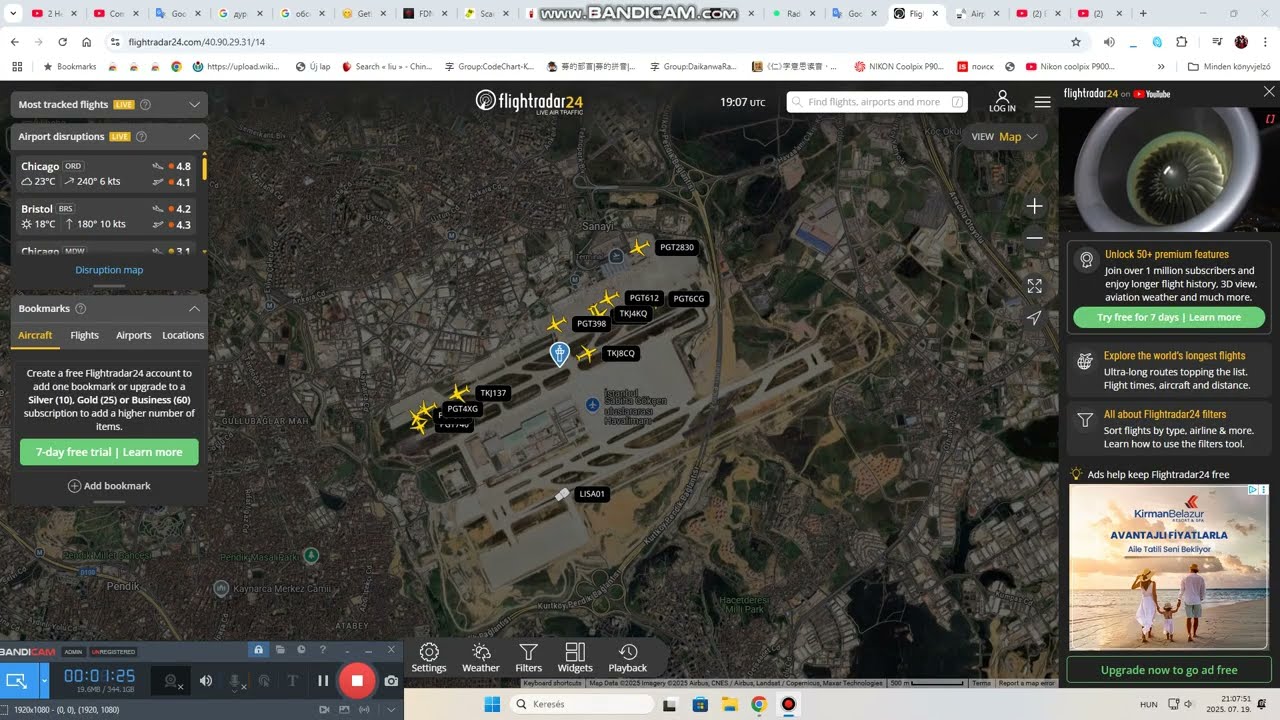Open the Log In page
This screenshot has height=720, width=1280.
(1002, 101)
